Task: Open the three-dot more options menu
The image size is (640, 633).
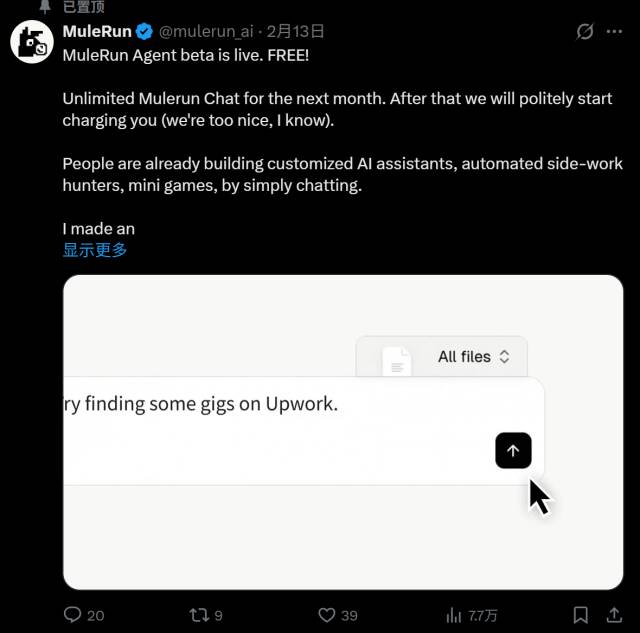Action: [x=614, y=31]
